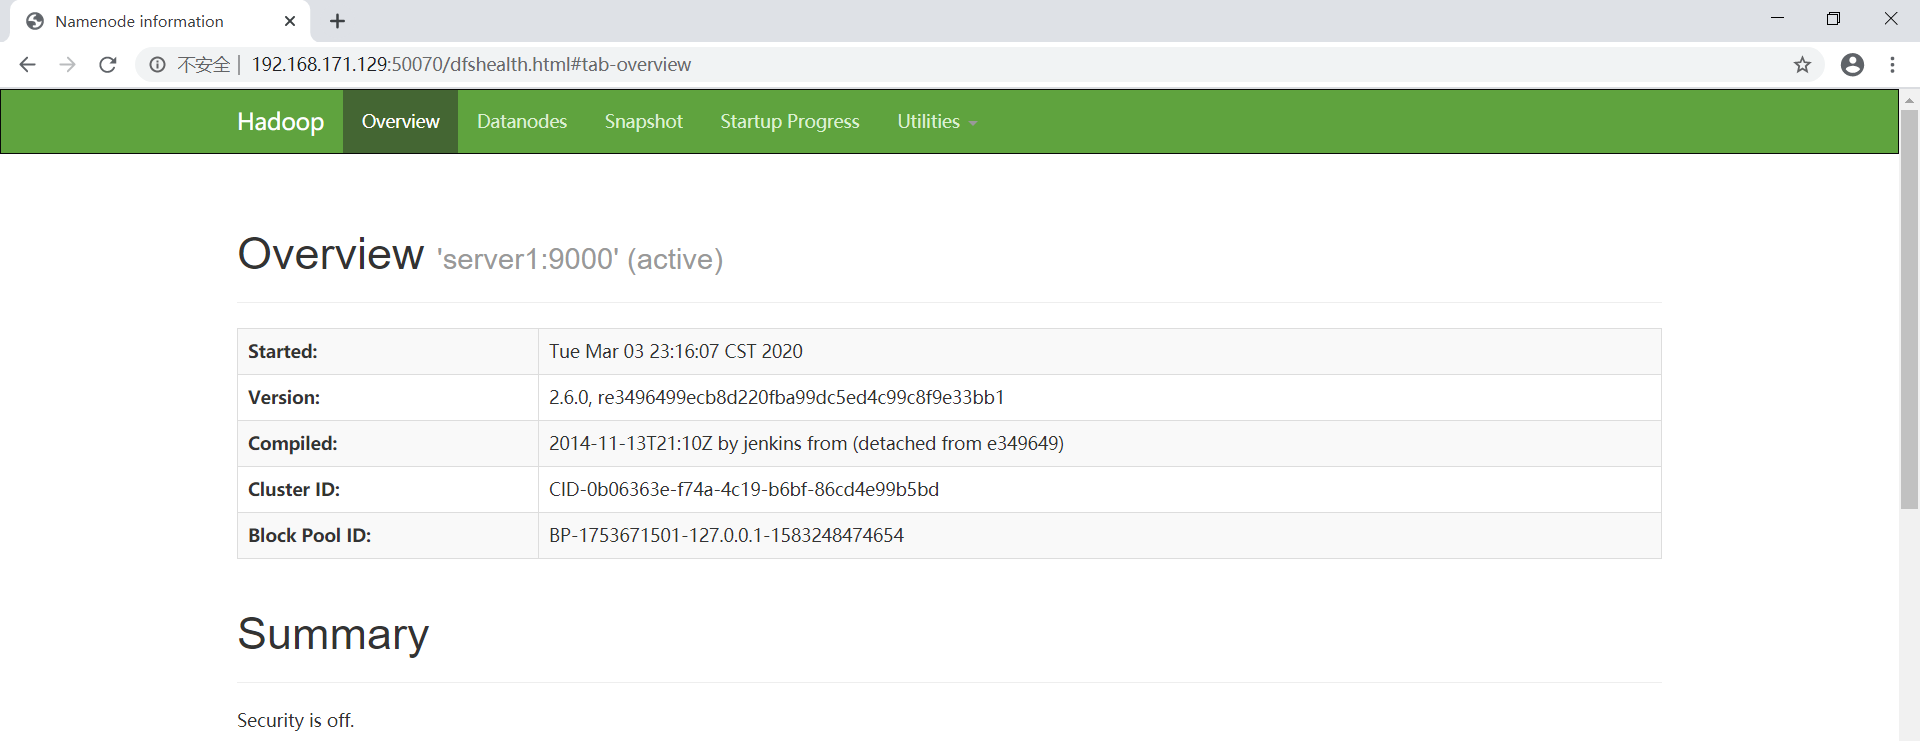Minimize the browser window
Screen dimensions: 1920x741
(1777, 19)
